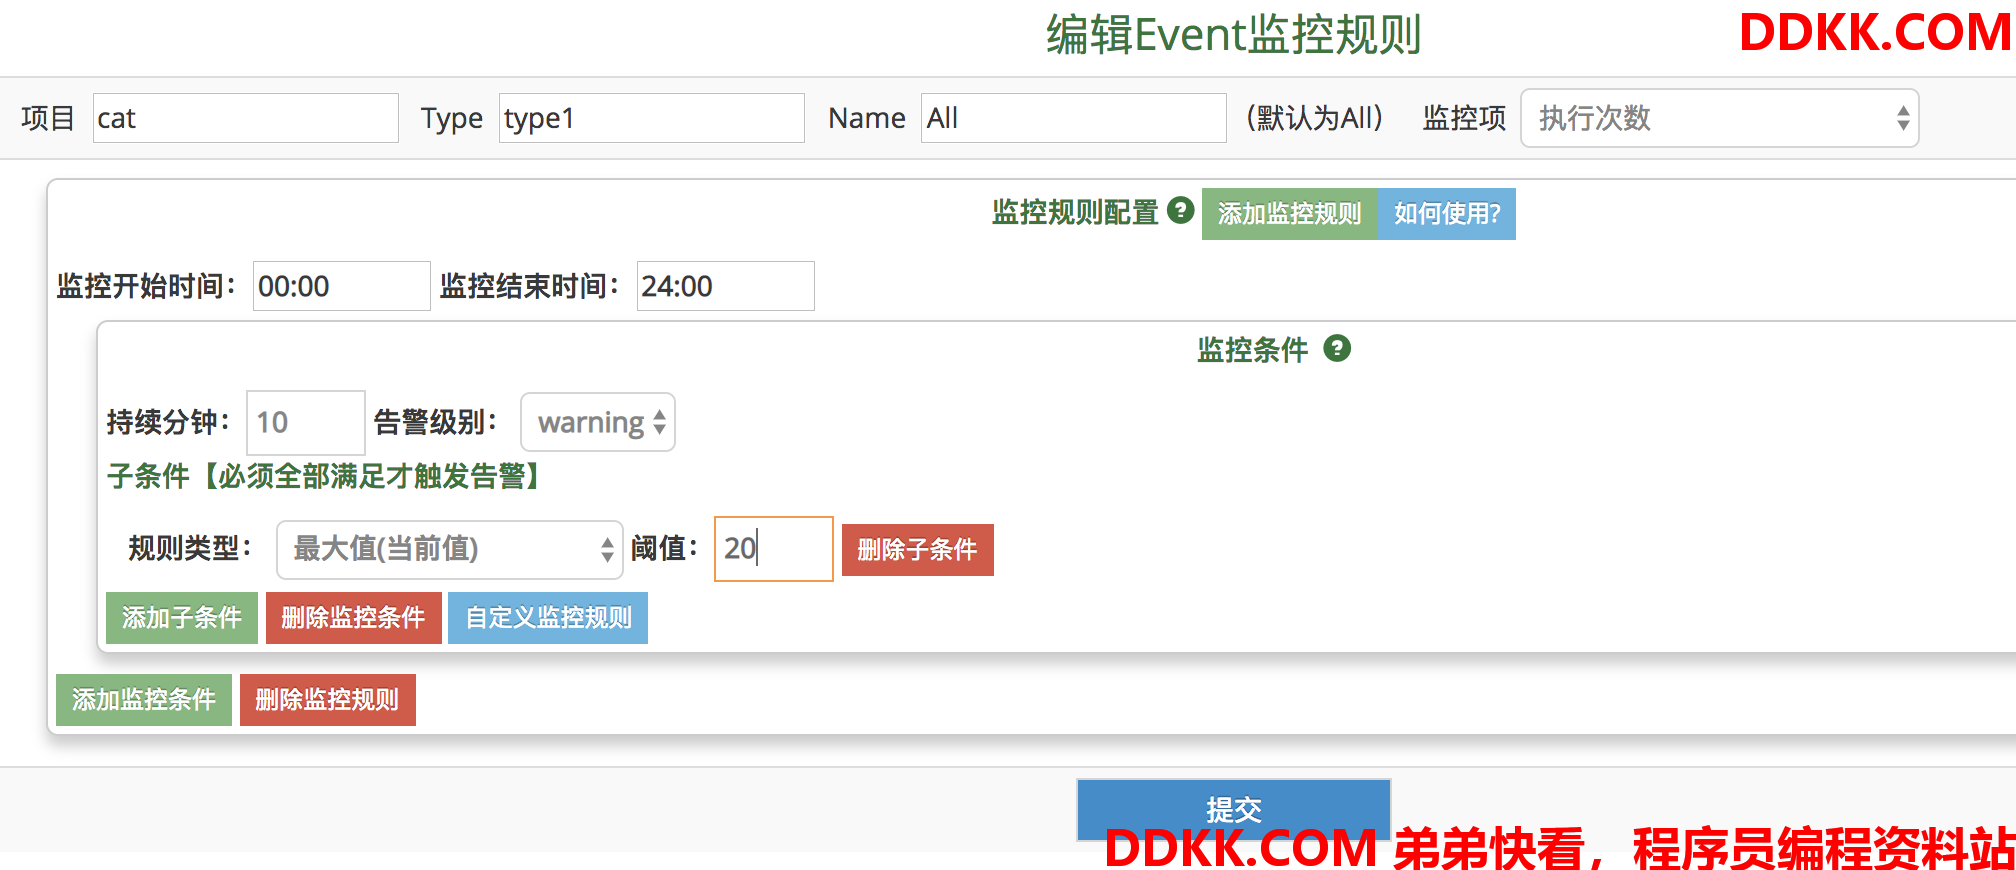Click the 删除监控规则 button

point(328,700)
